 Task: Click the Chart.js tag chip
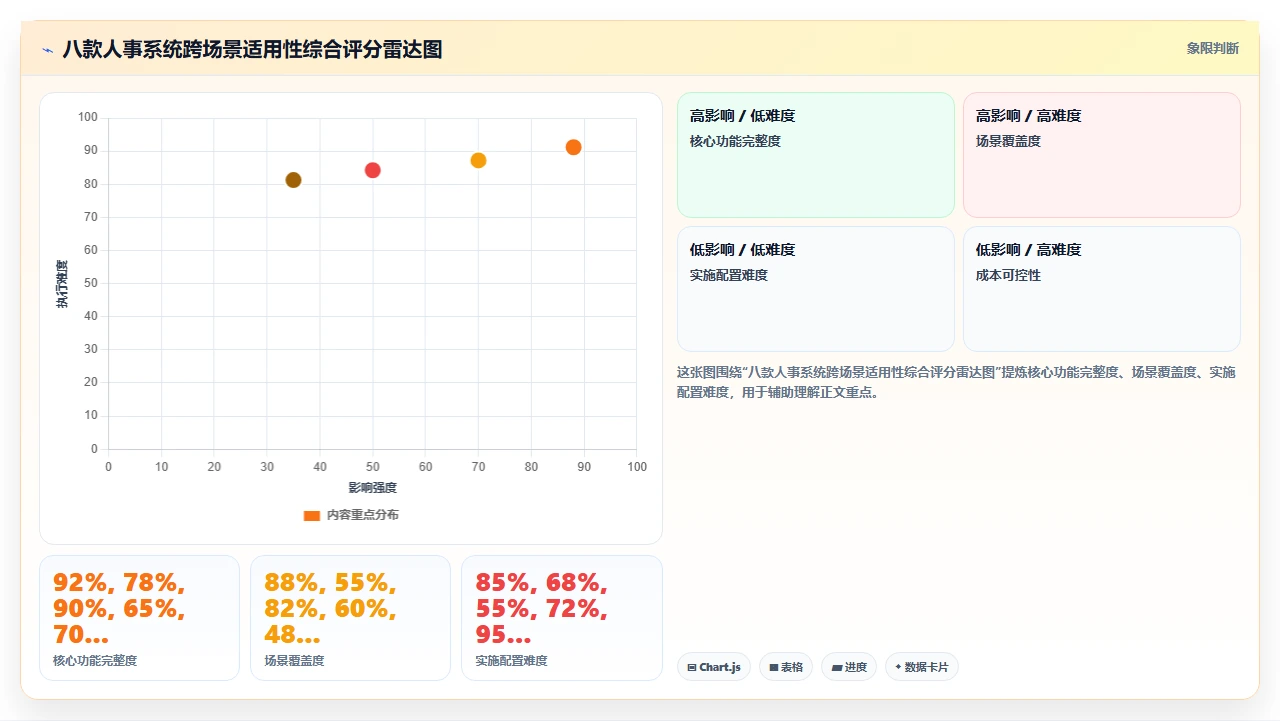tap(714, 667)
